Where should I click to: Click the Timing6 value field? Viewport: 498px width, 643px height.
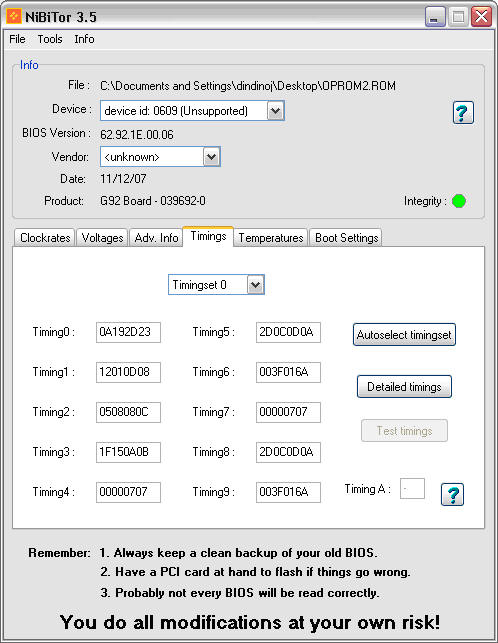coord(288,372)
